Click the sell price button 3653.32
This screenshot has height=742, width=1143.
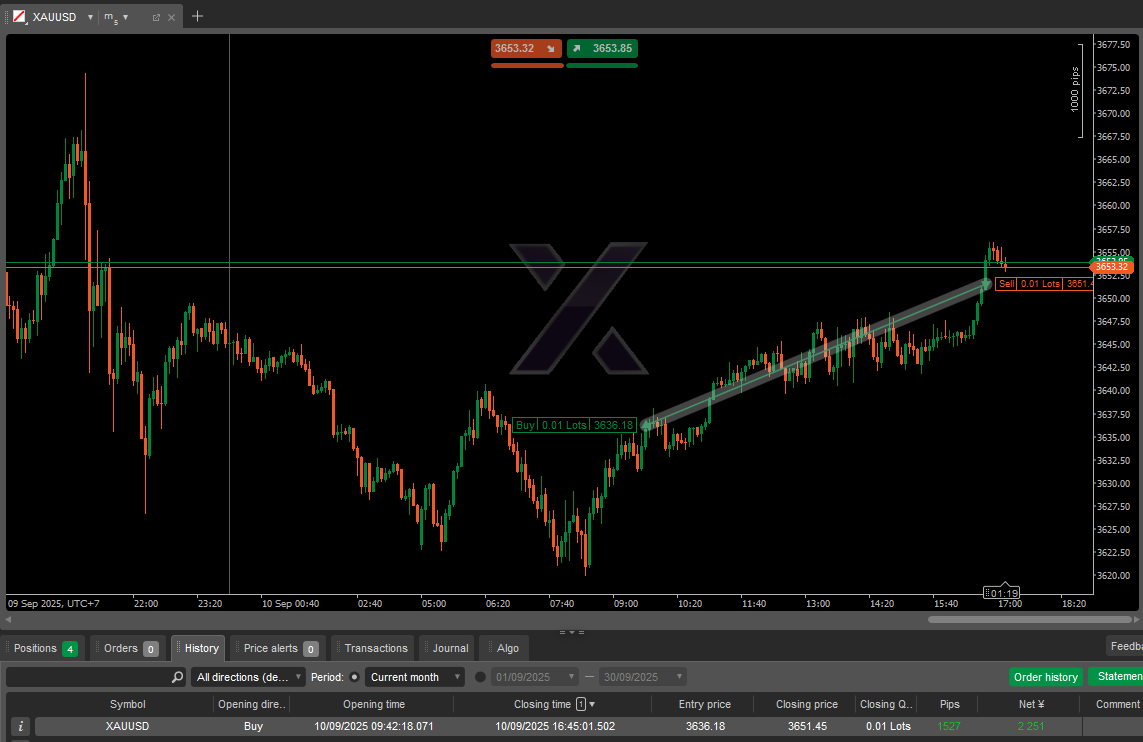click(x=526, y=48)
